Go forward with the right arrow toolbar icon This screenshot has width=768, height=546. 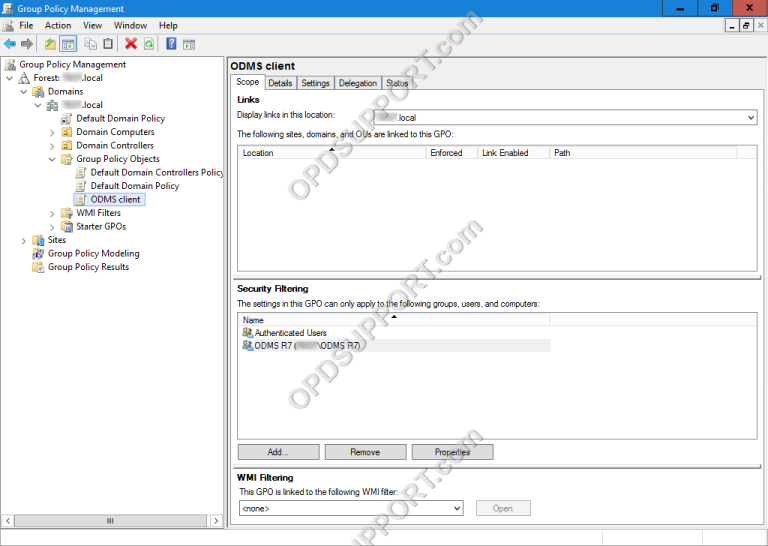click(x=27, y=44)
